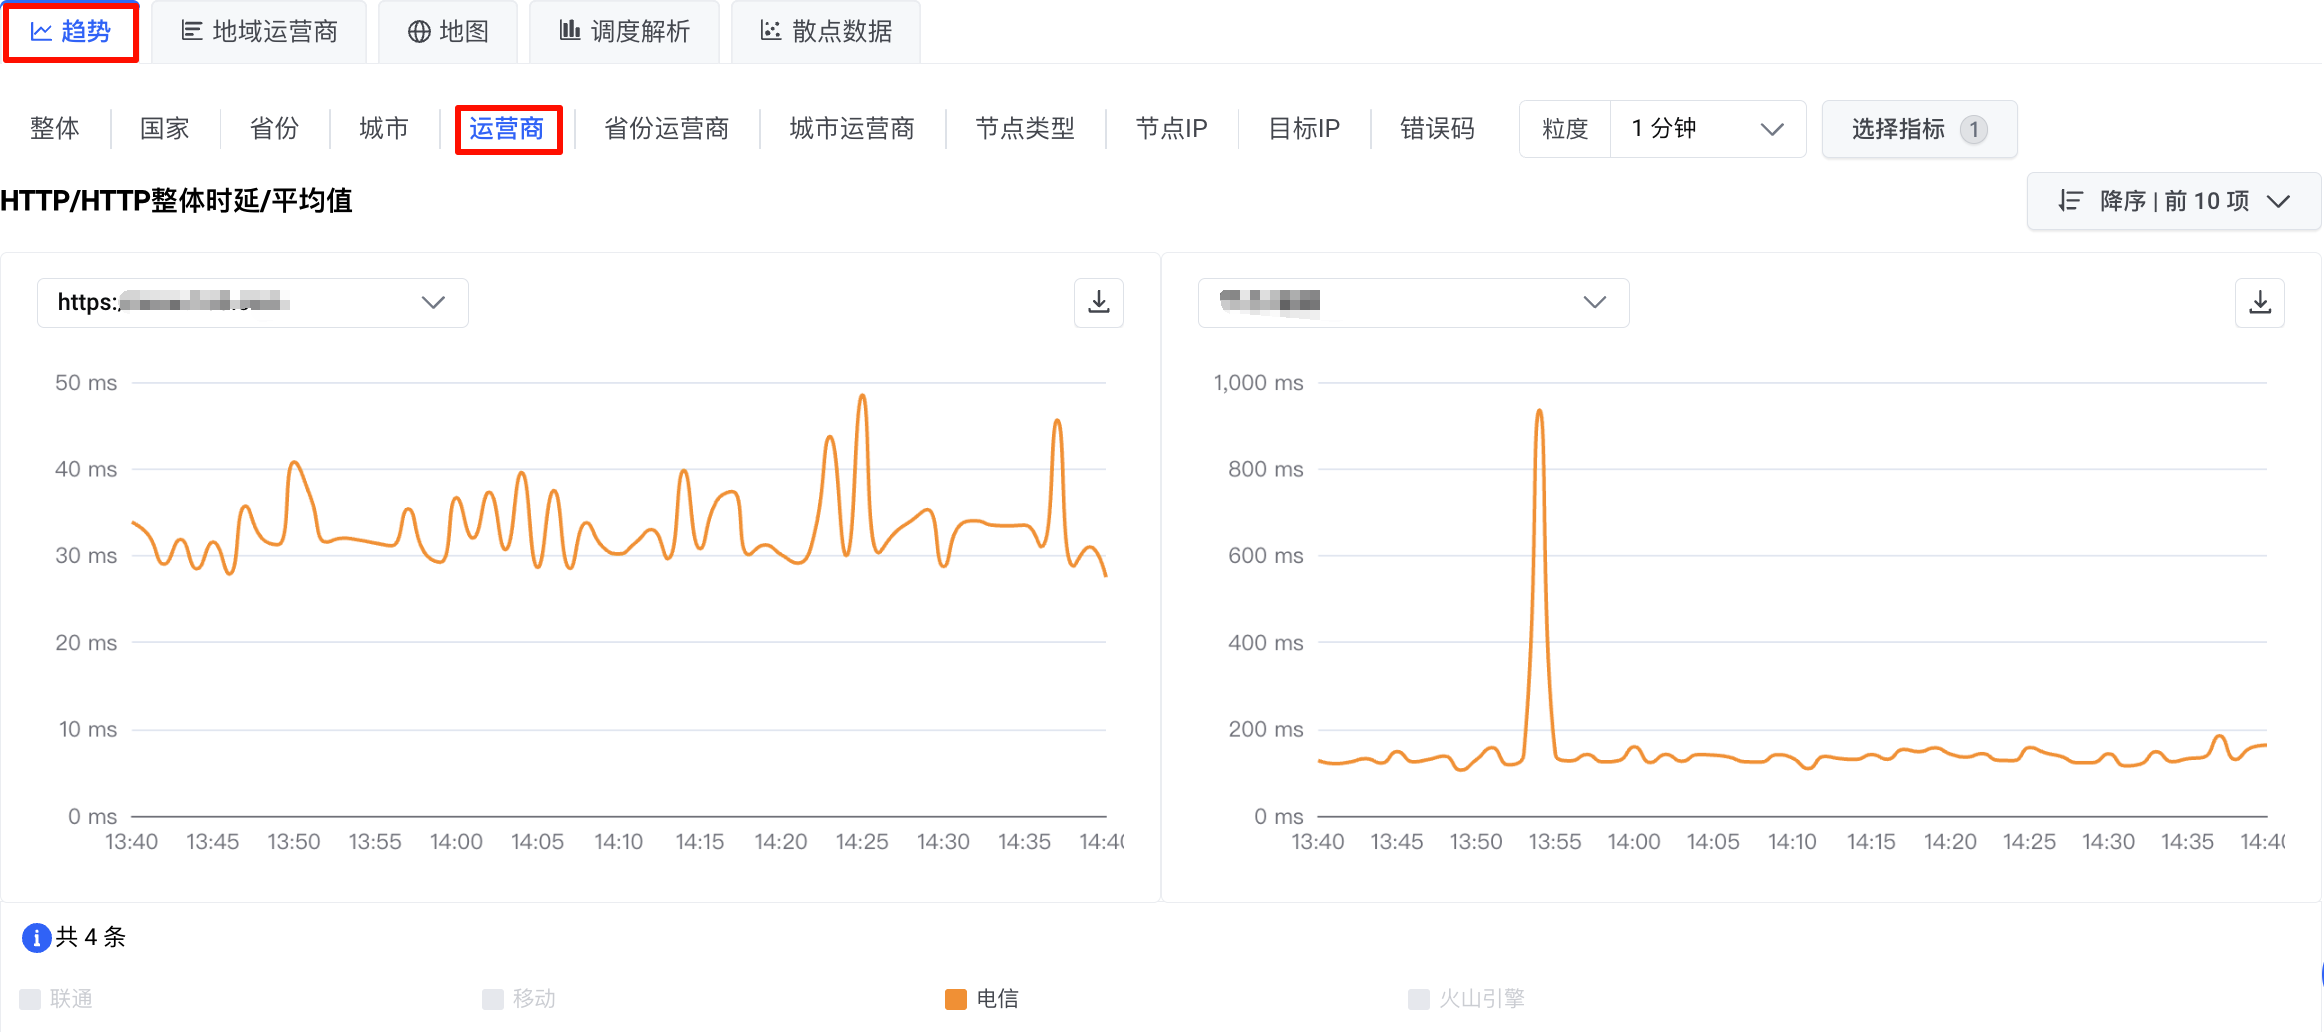
Task: Click the info icon beside 共 4 条
Action: coord(36,937)
